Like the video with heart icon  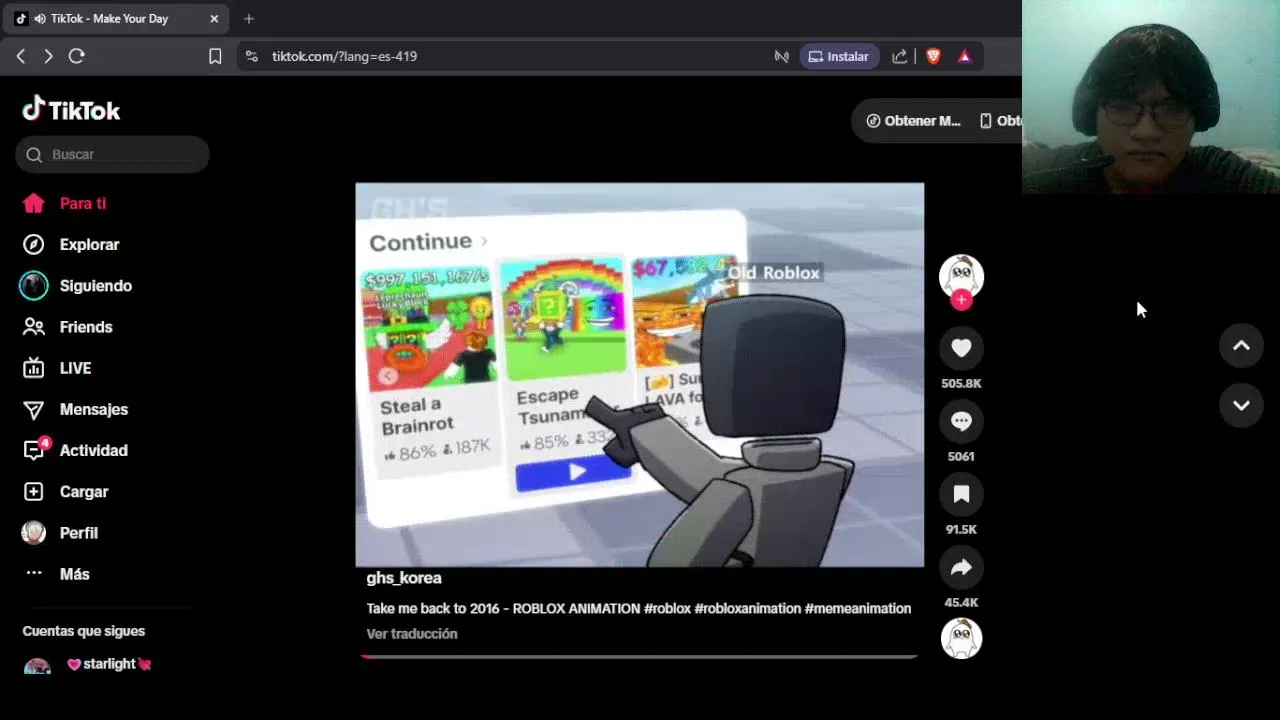(961, 347)
